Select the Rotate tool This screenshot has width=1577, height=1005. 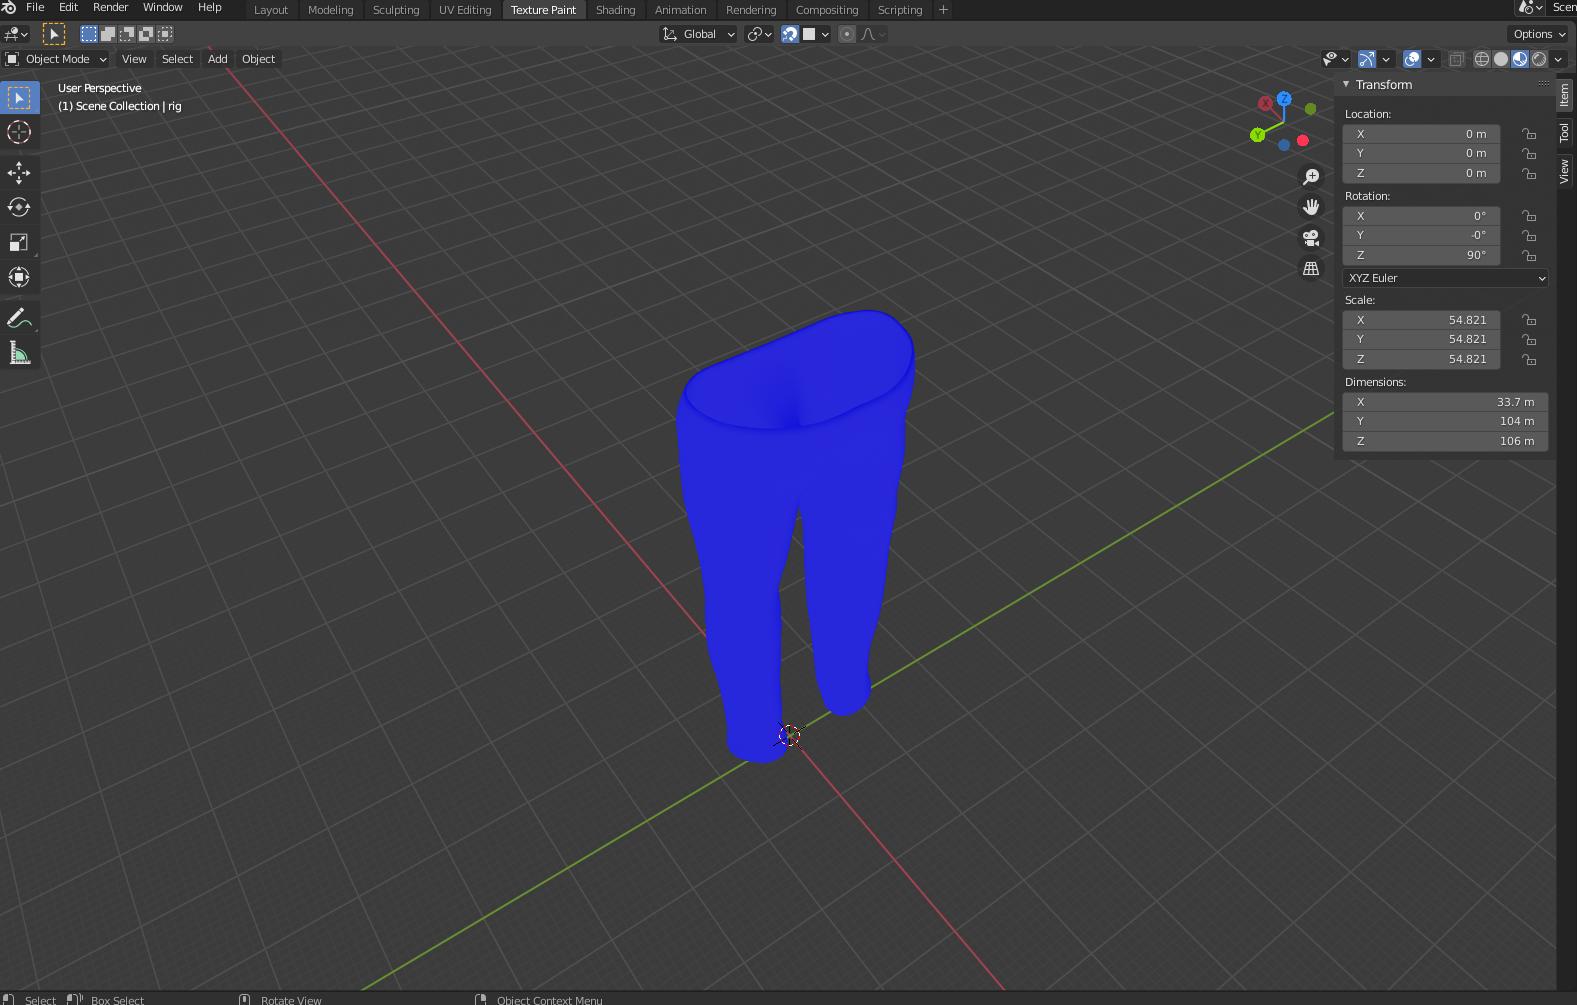point(19,208)
